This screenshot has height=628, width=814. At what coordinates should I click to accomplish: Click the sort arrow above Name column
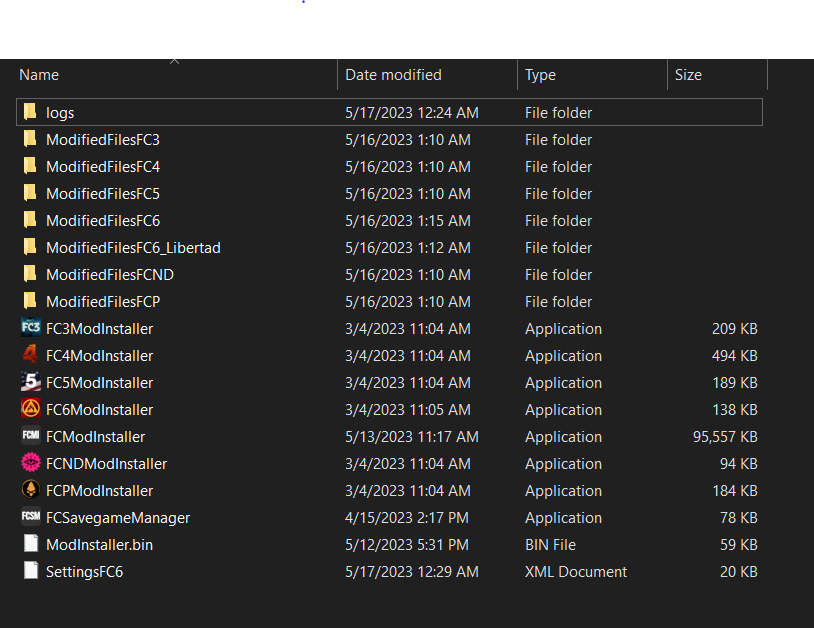175,61
